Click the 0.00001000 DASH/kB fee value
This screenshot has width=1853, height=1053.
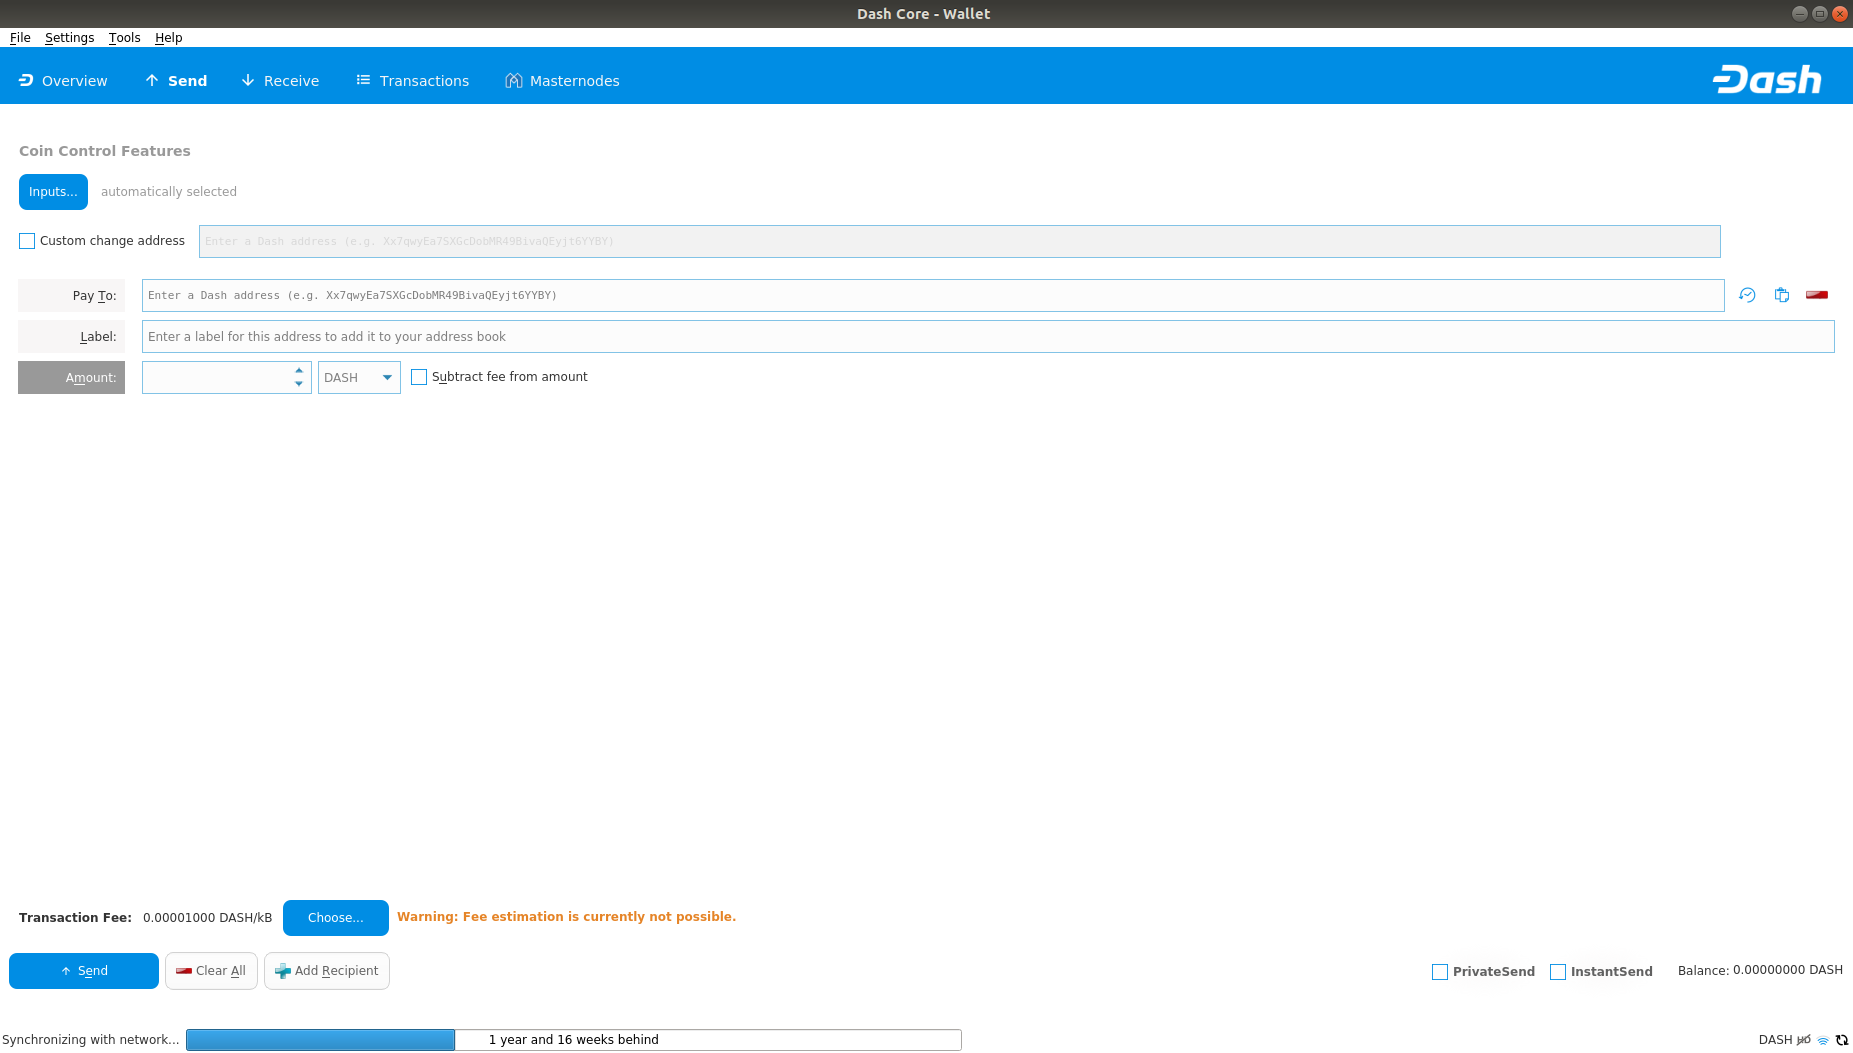tap(207, 918)
